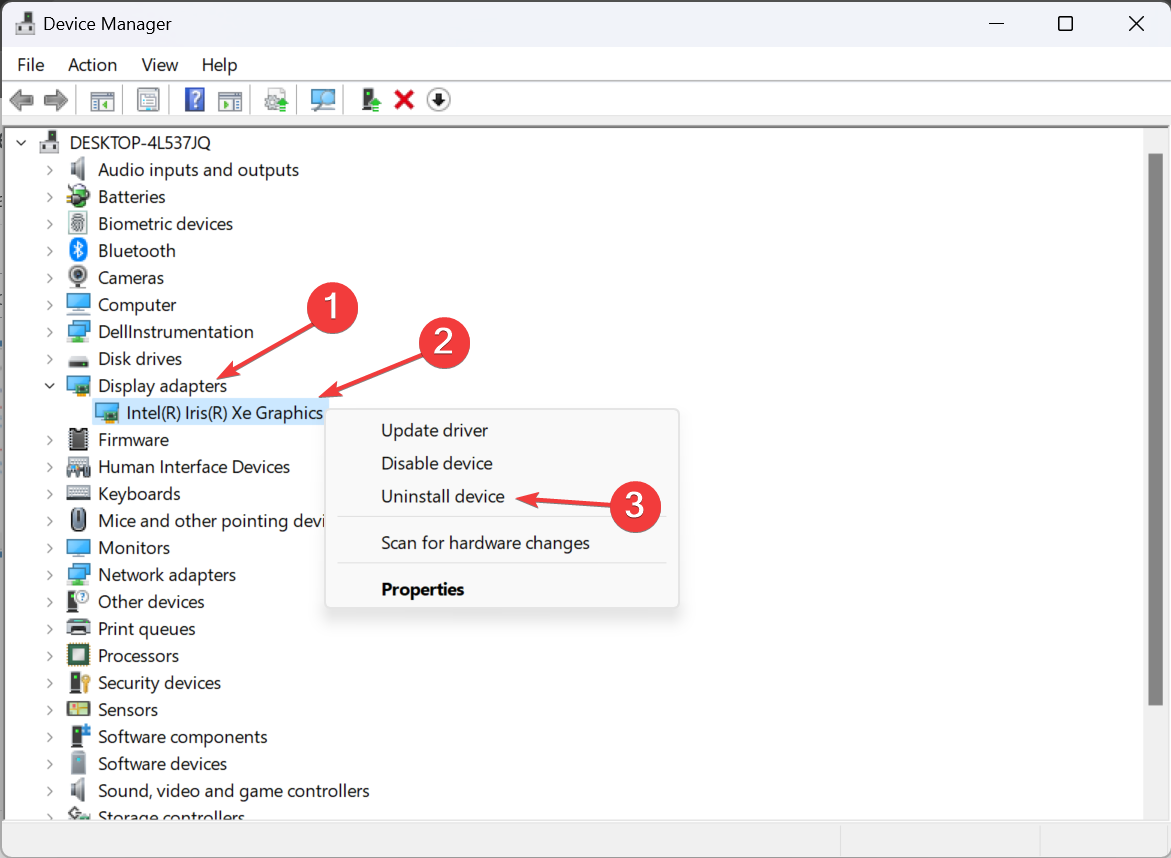Click the red X Uninstall device icon
The image size is (1171, 858).
[404, 99]
